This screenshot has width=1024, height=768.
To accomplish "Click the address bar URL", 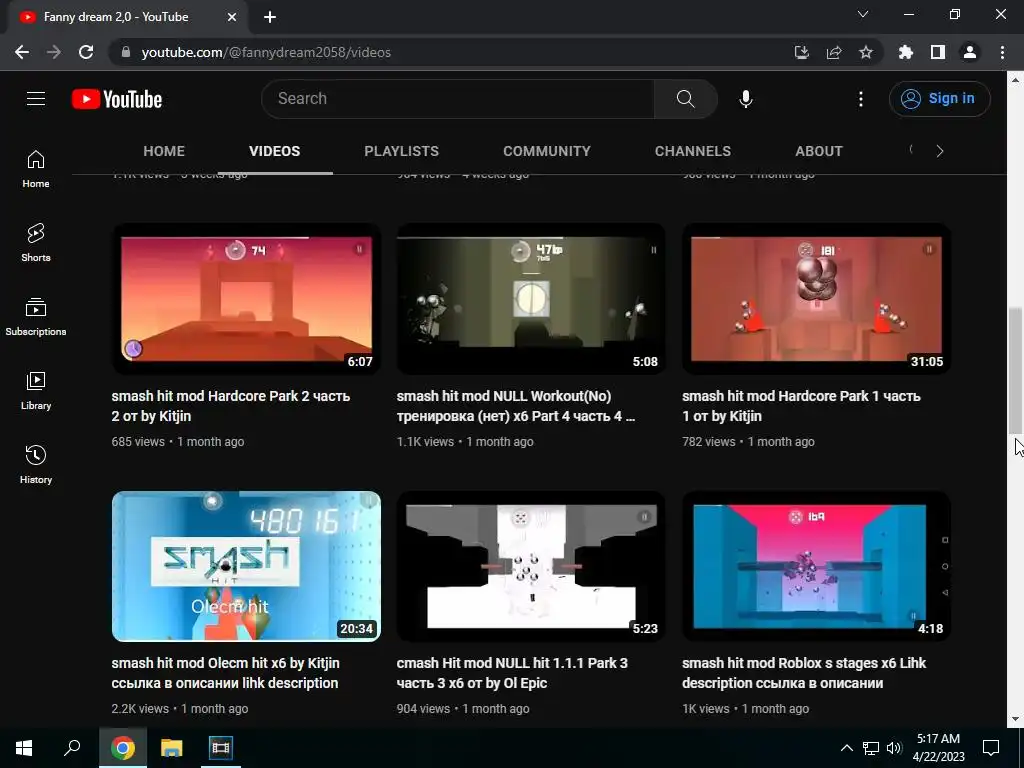I will click(x=266, y=52).
